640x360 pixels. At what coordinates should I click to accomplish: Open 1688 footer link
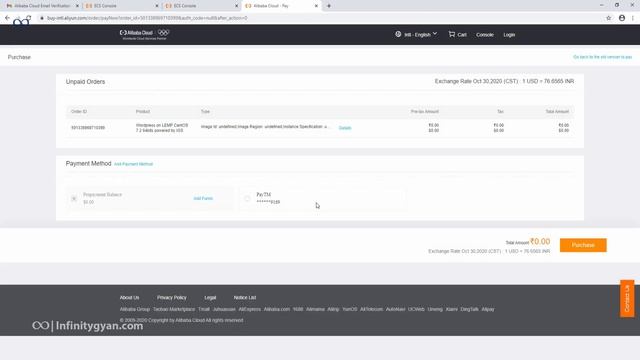click(x=298, y=309)
